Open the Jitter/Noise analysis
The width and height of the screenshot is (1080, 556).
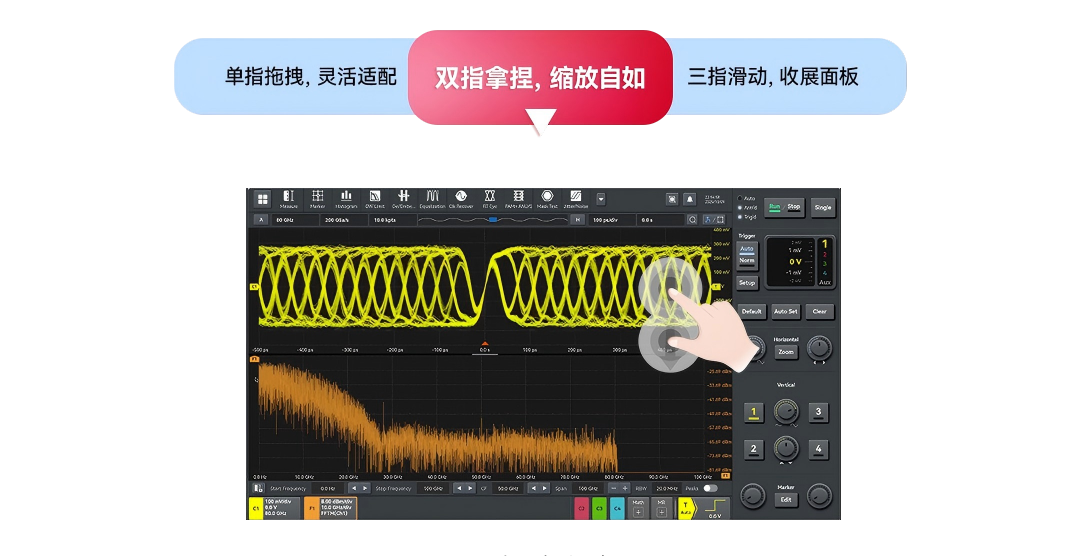(576, 199)
